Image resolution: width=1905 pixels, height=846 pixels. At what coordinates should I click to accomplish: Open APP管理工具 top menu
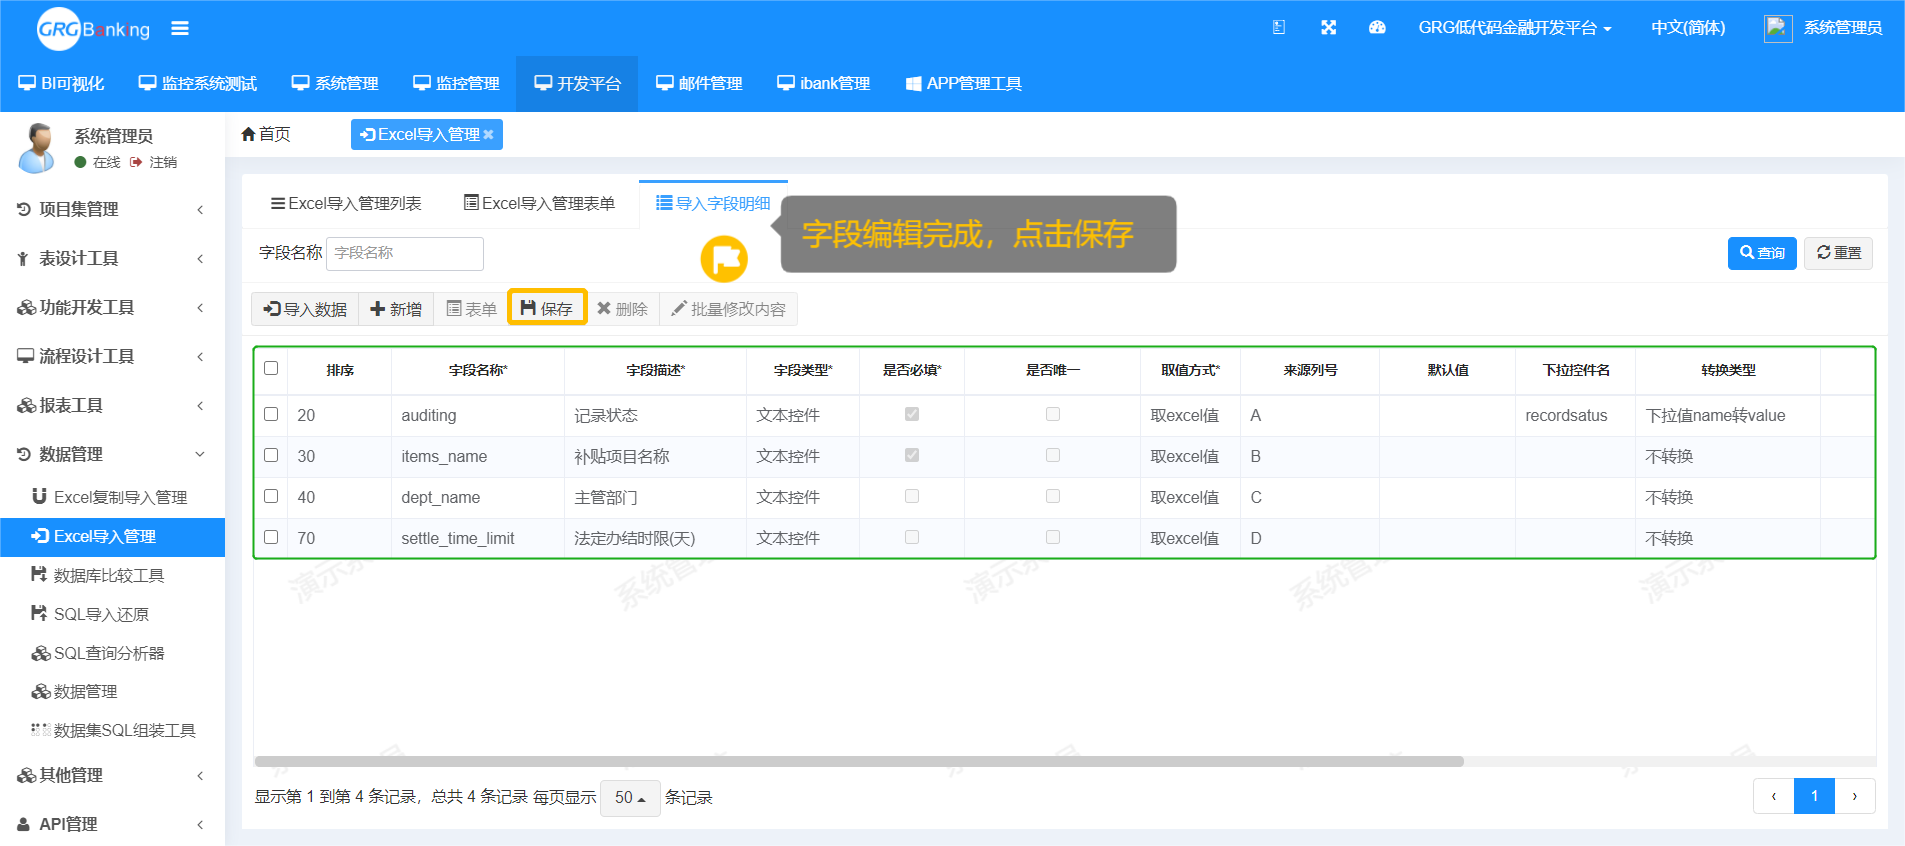coord(964,84)
